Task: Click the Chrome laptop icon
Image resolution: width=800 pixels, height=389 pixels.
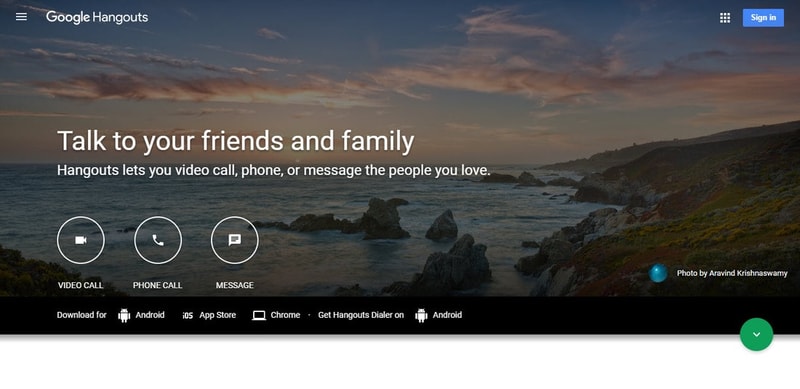Action: click(x=259, y=315)
